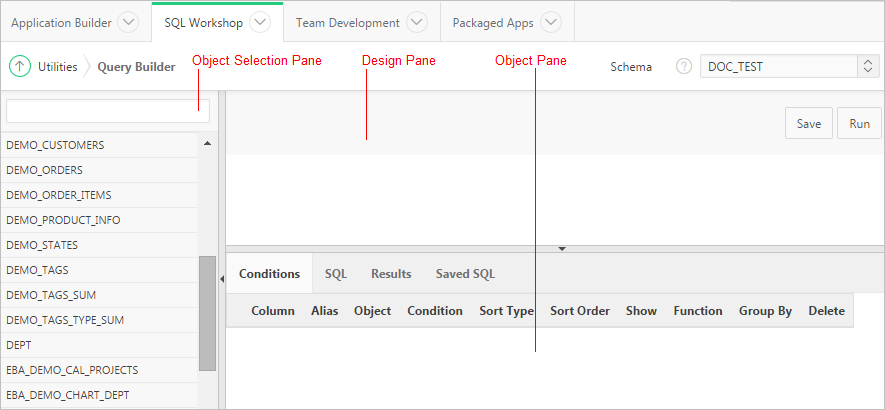The image size is (885, 410).
Task: Click the Save button
Action: click(x=808, y=124)
